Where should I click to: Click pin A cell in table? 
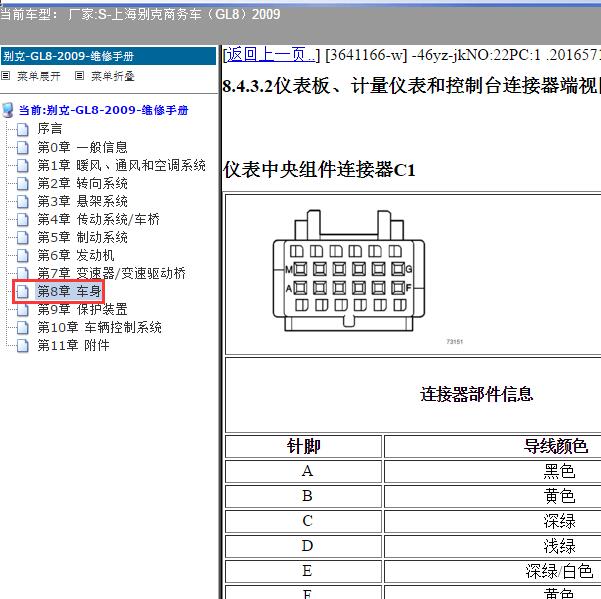[303, 471]
